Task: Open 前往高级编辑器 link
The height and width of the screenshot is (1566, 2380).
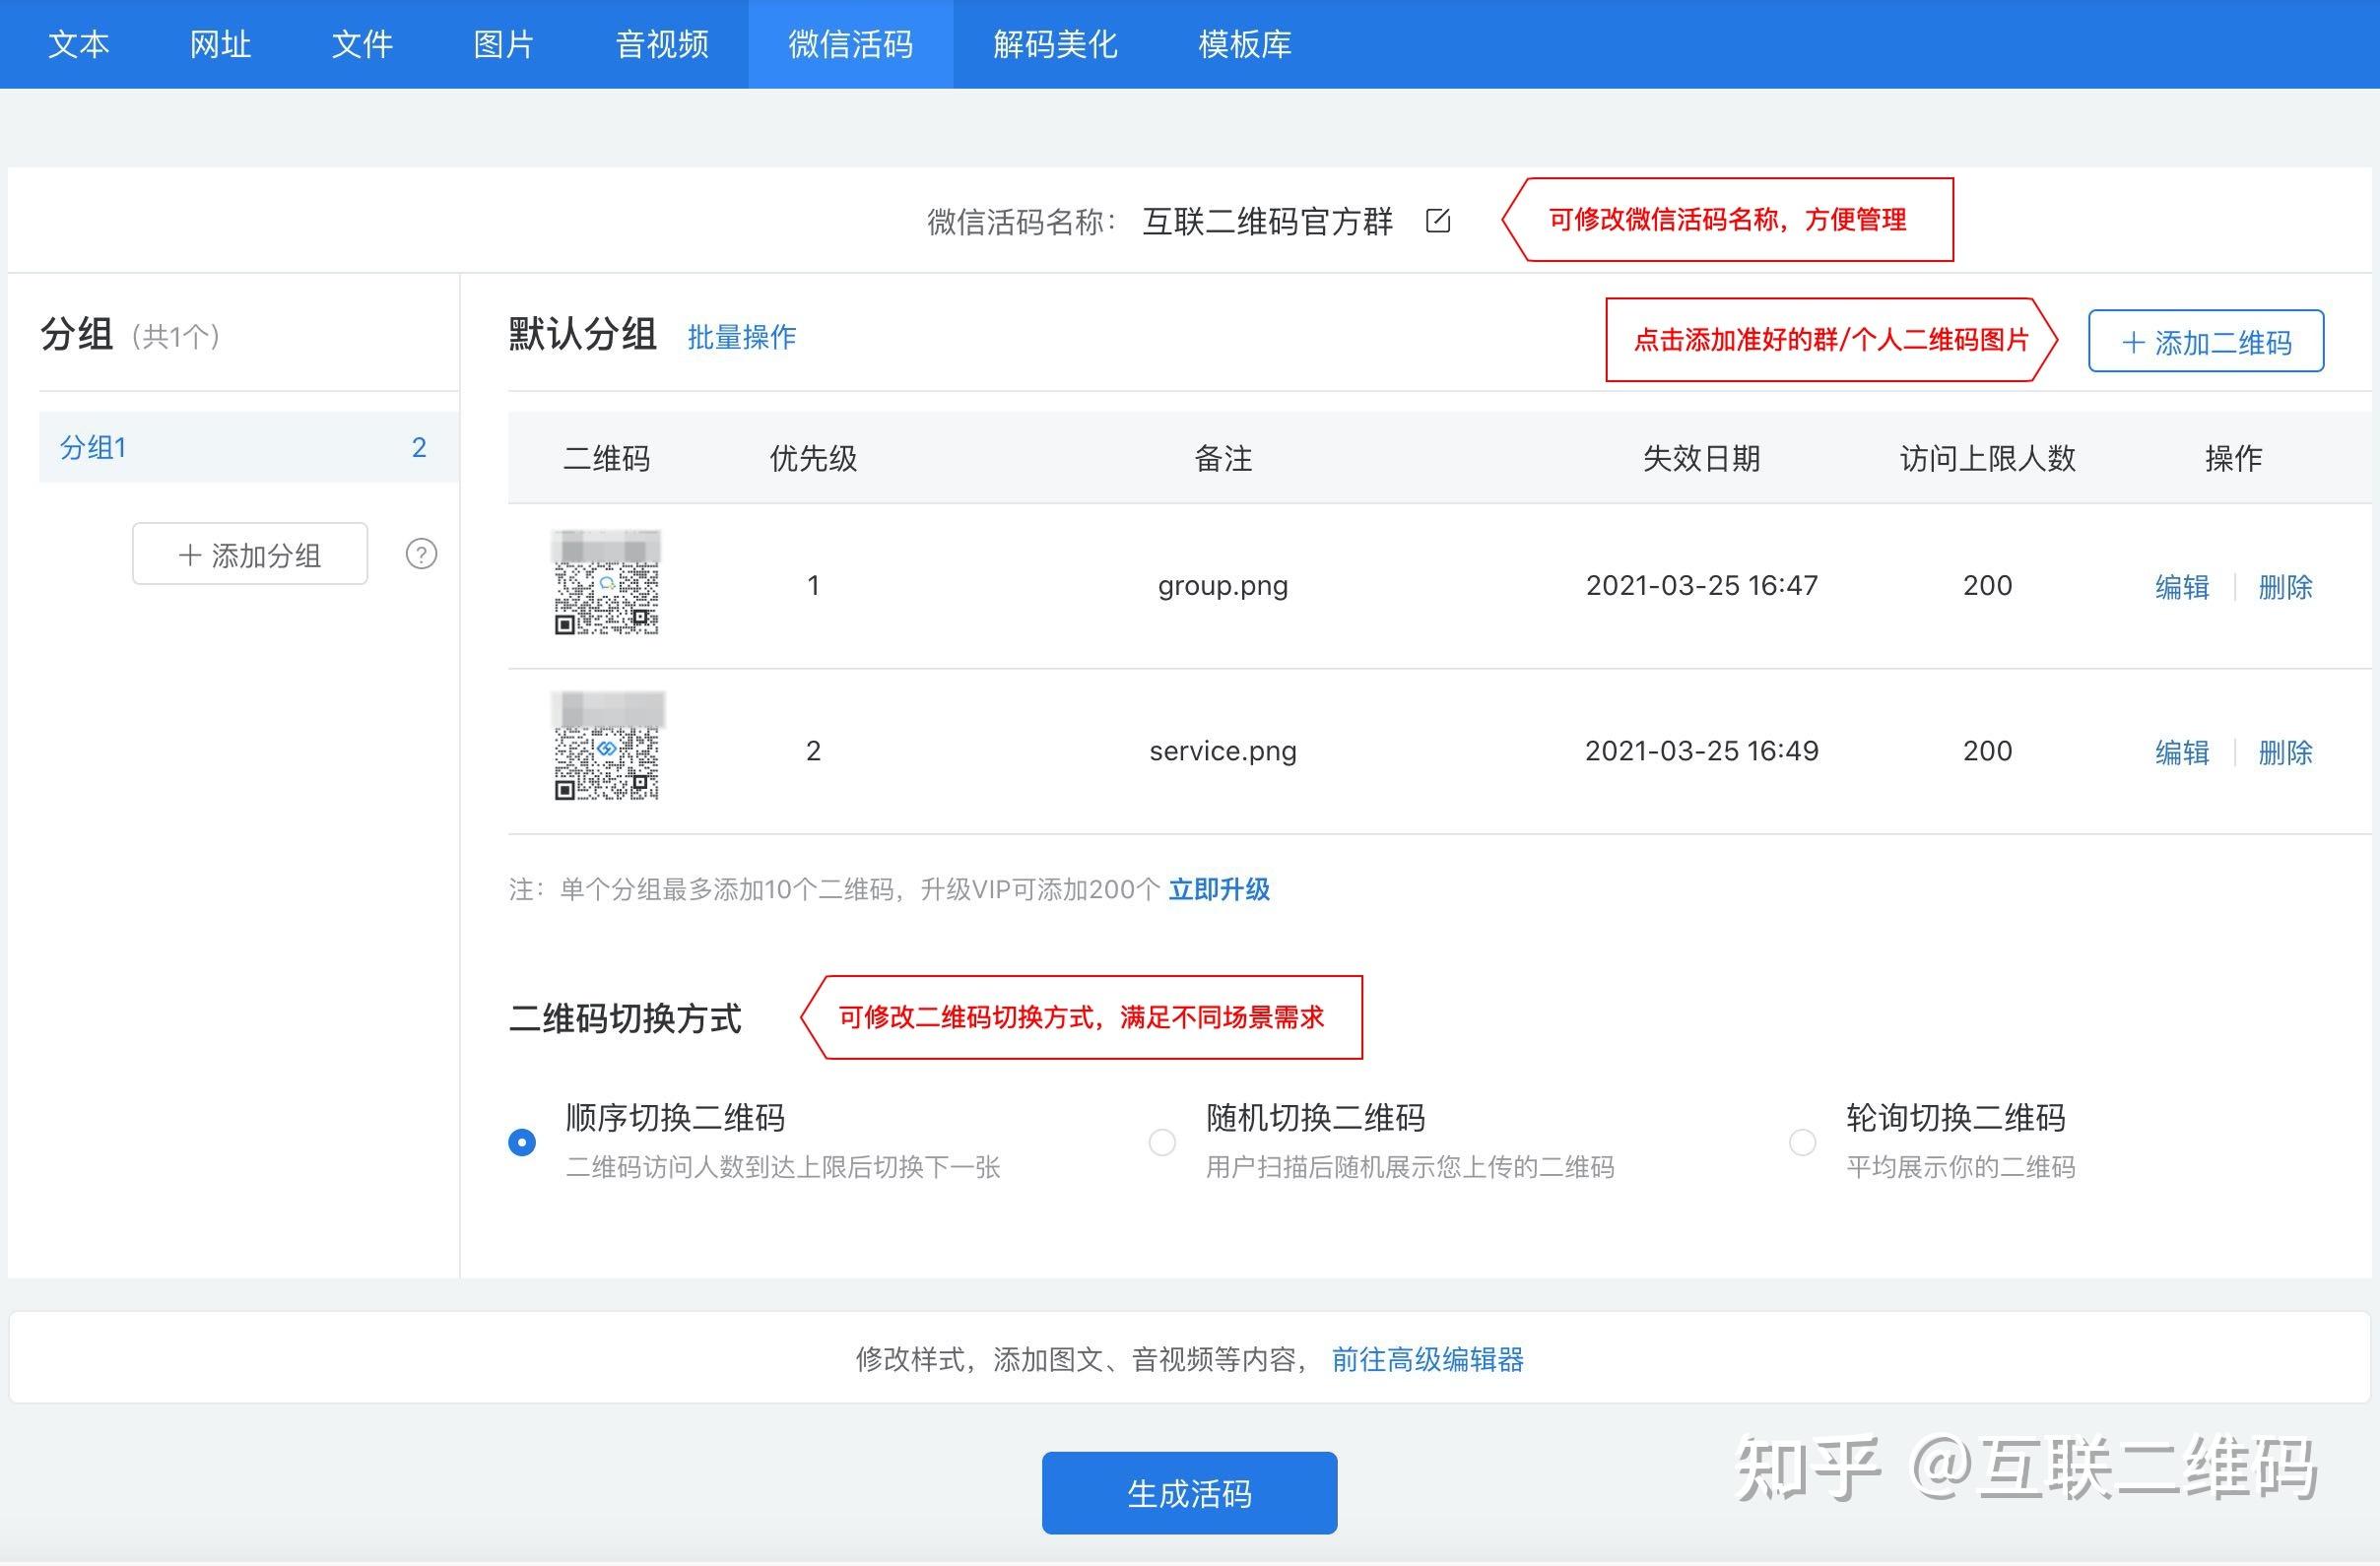Action: [1427, 1359]
